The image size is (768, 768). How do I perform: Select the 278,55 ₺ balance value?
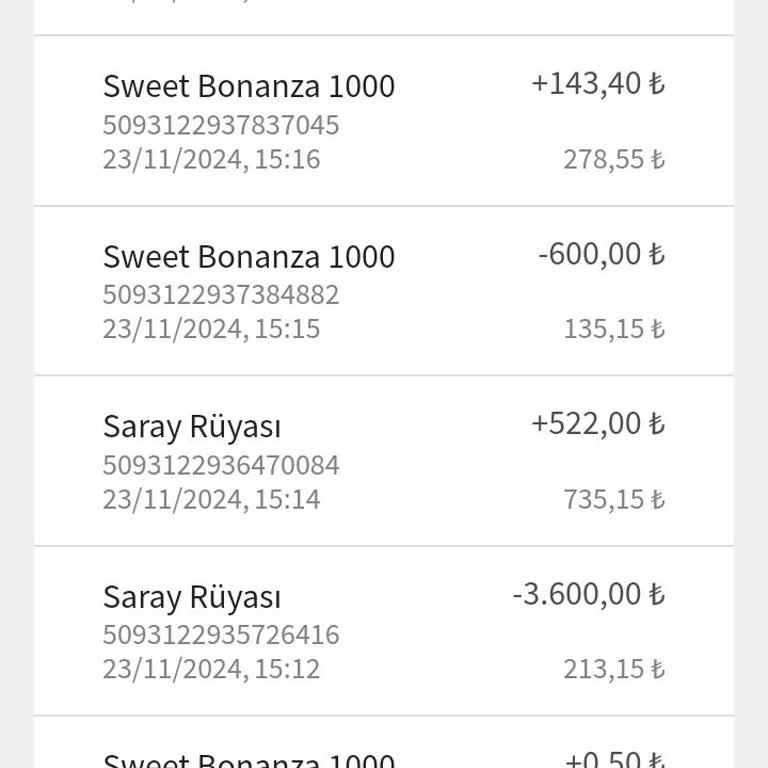613,159
